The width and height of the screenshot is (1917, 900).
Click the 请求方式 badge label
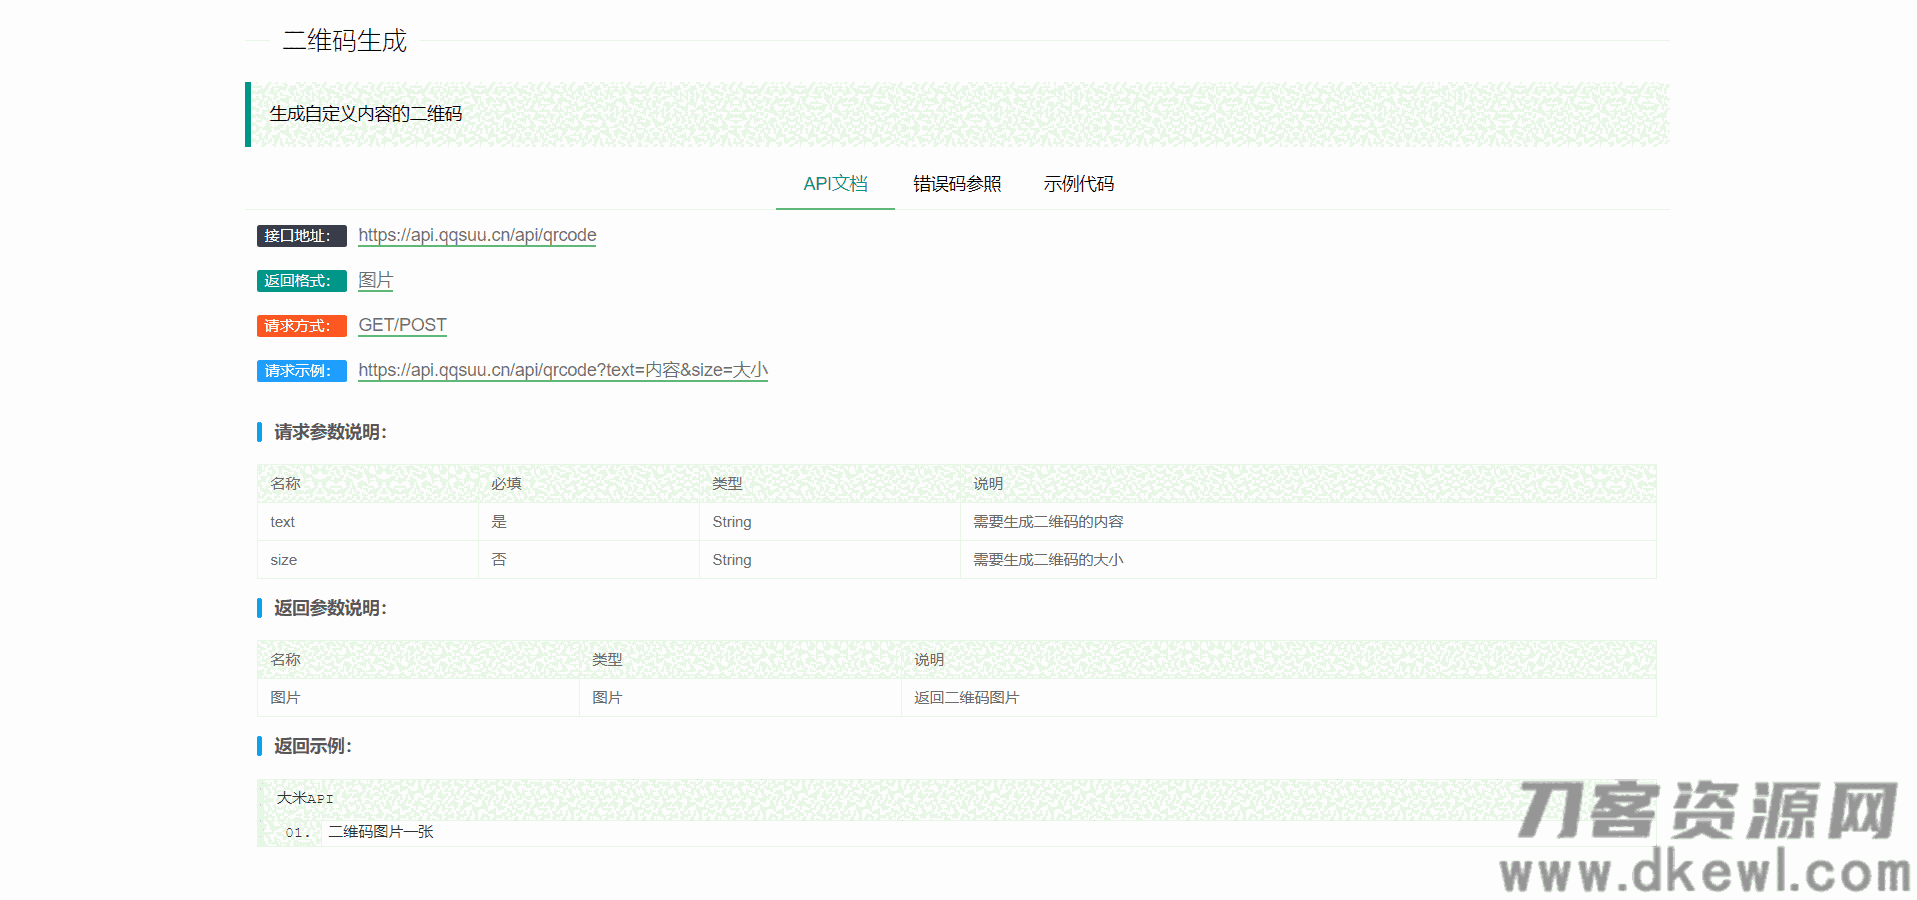tap(301, 326)
